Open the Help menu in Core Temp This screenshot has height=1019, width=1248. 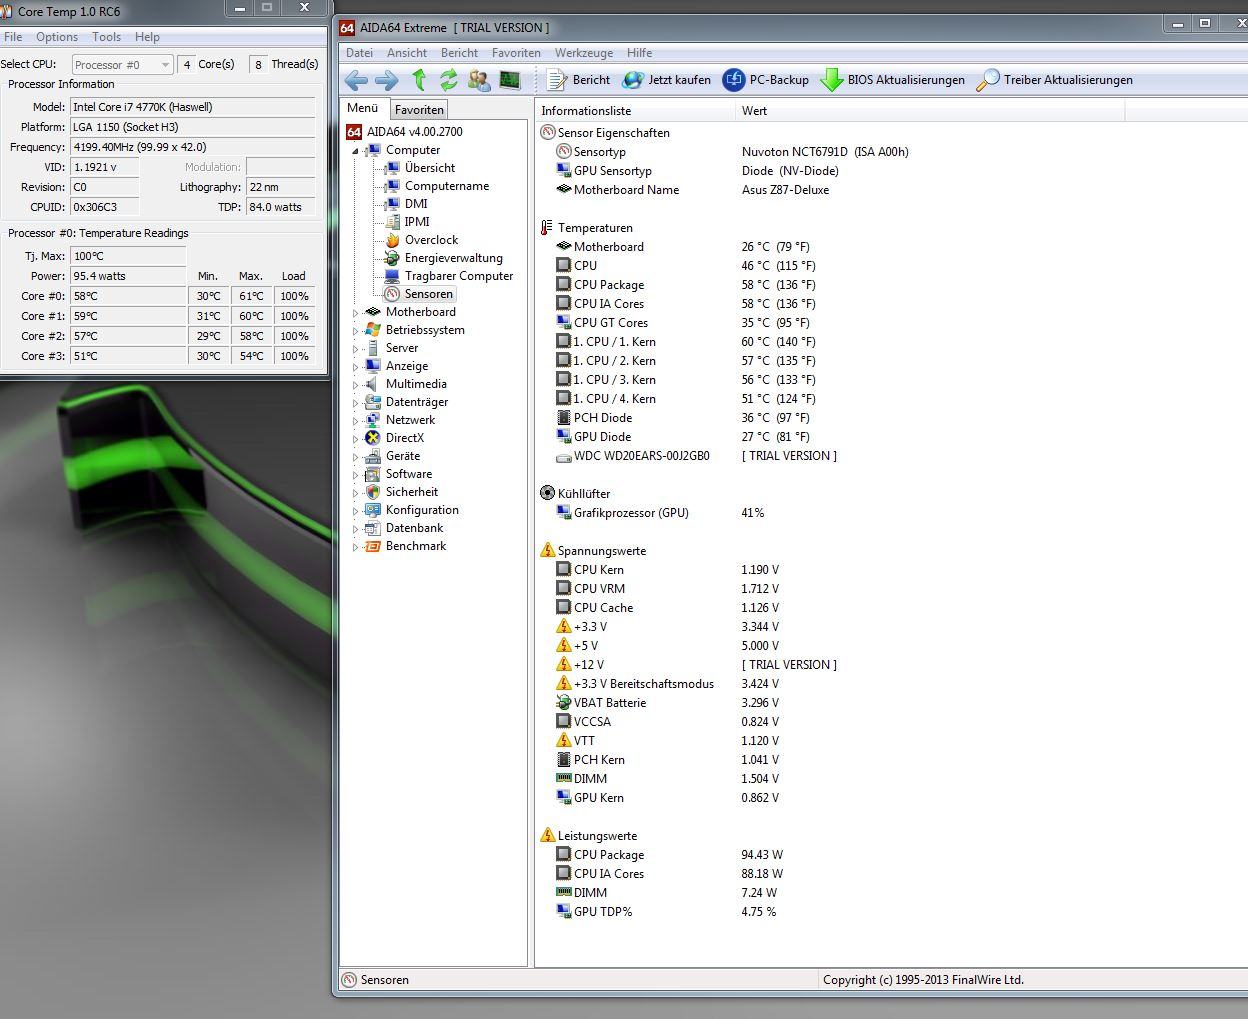[147, 37]
